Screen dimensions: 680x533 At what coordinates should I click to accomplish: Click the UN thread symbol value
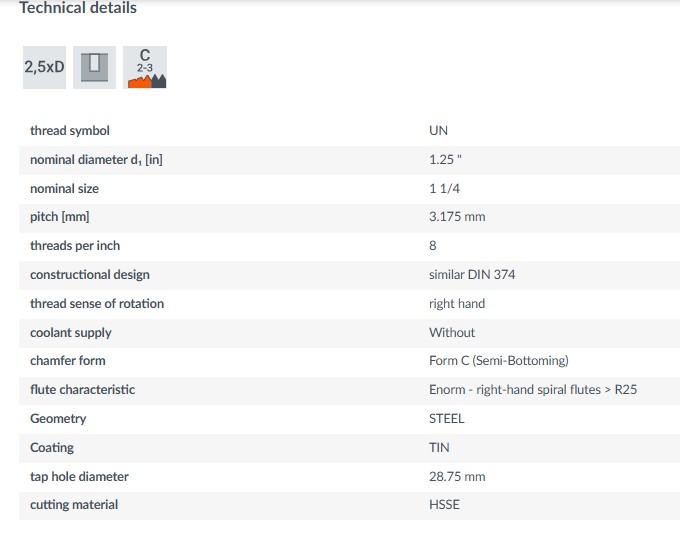pos(439,130)
